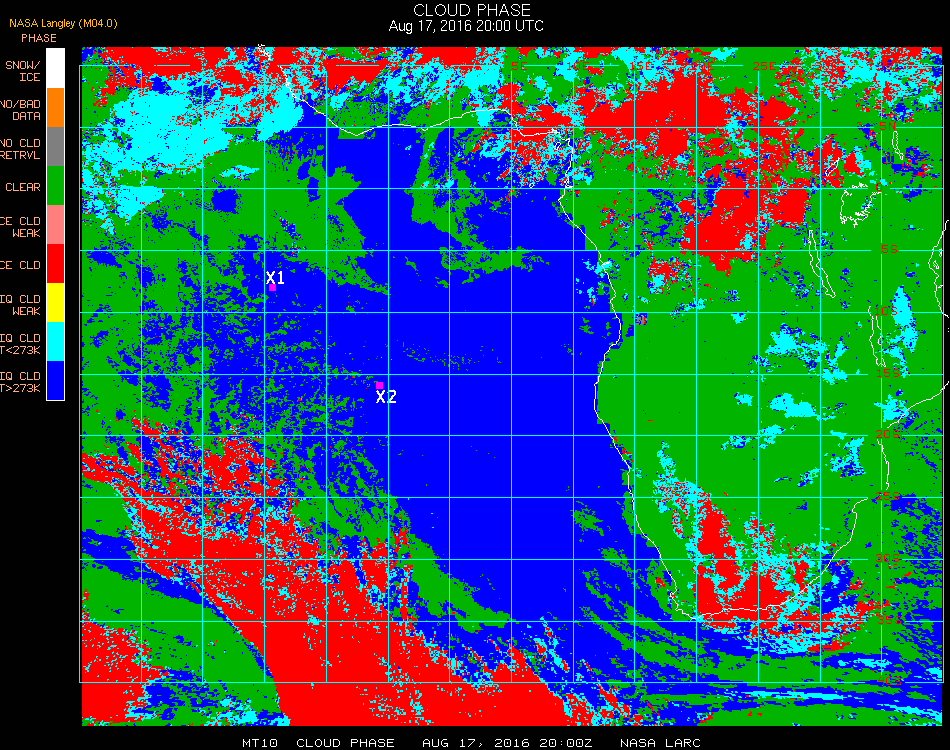Image resolution: width=950 pixels, height=750 pixels.
Task: Click the magenta X2 marker on the map
Action: [379, 385]
